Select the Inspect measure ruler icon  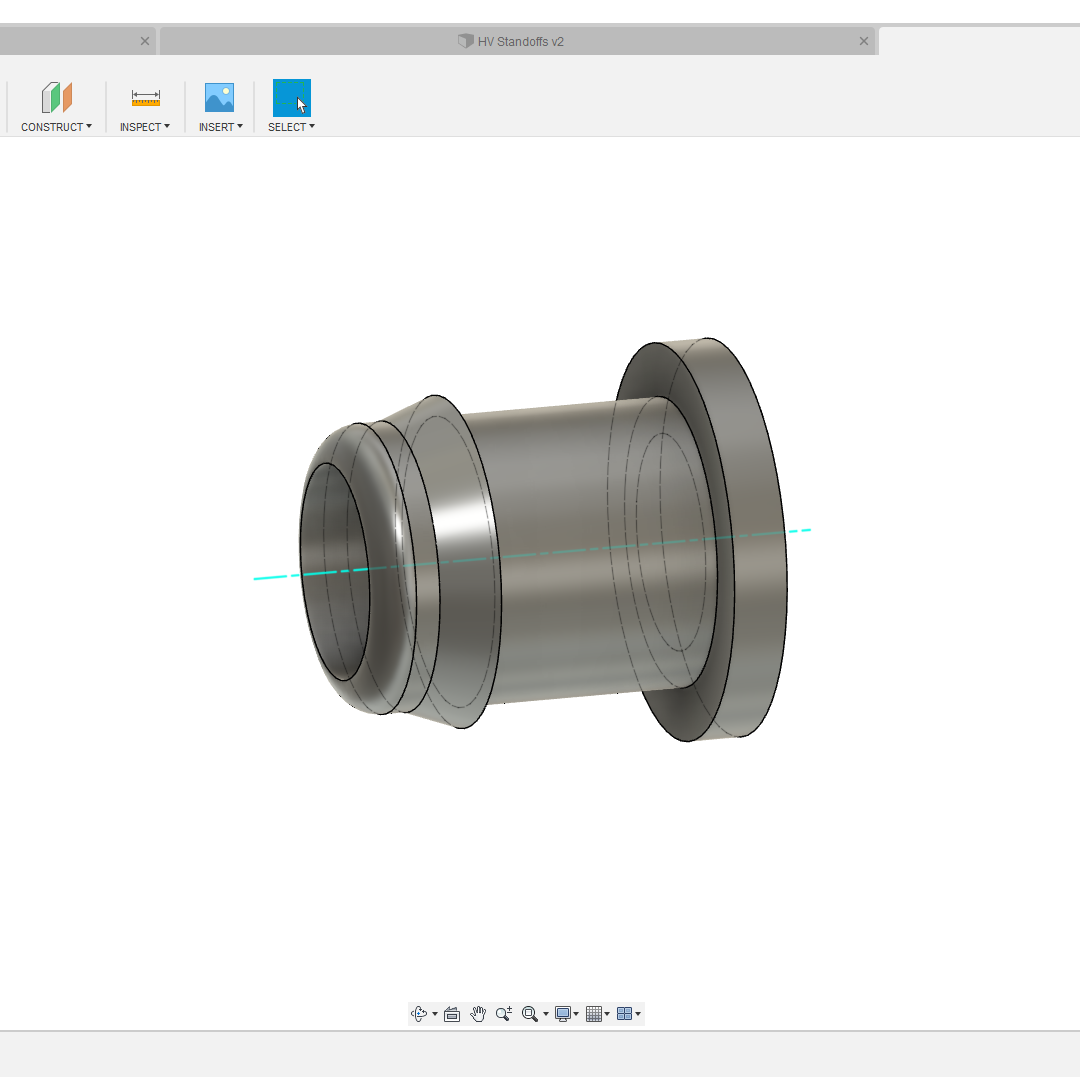click(145, 98)
